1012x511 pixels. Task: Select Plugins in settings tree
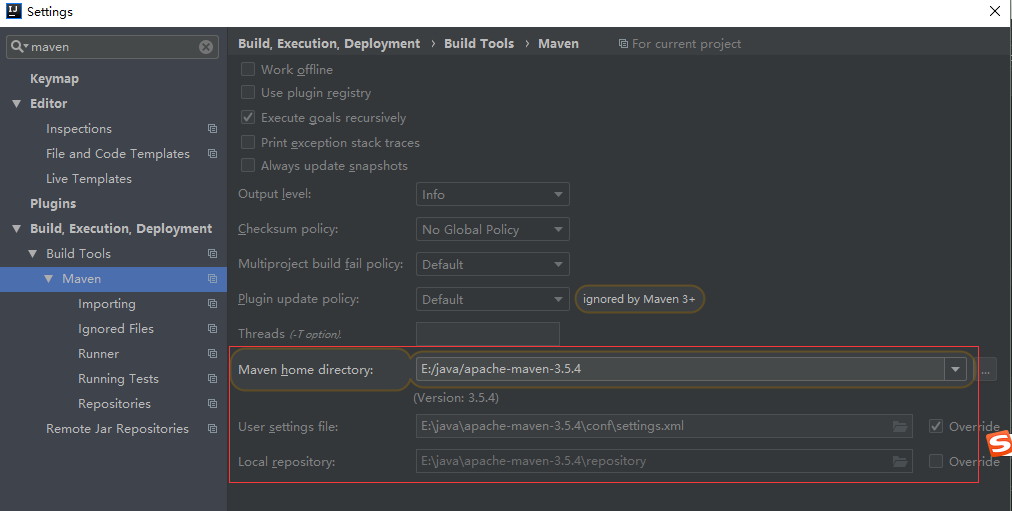coord(53,203)
